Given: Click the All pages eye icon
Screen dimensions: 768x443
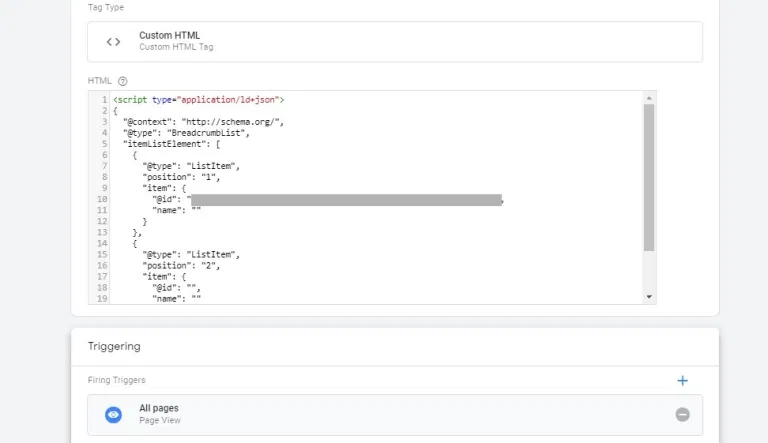Looking at the screenshot, I should pos(114,414).
